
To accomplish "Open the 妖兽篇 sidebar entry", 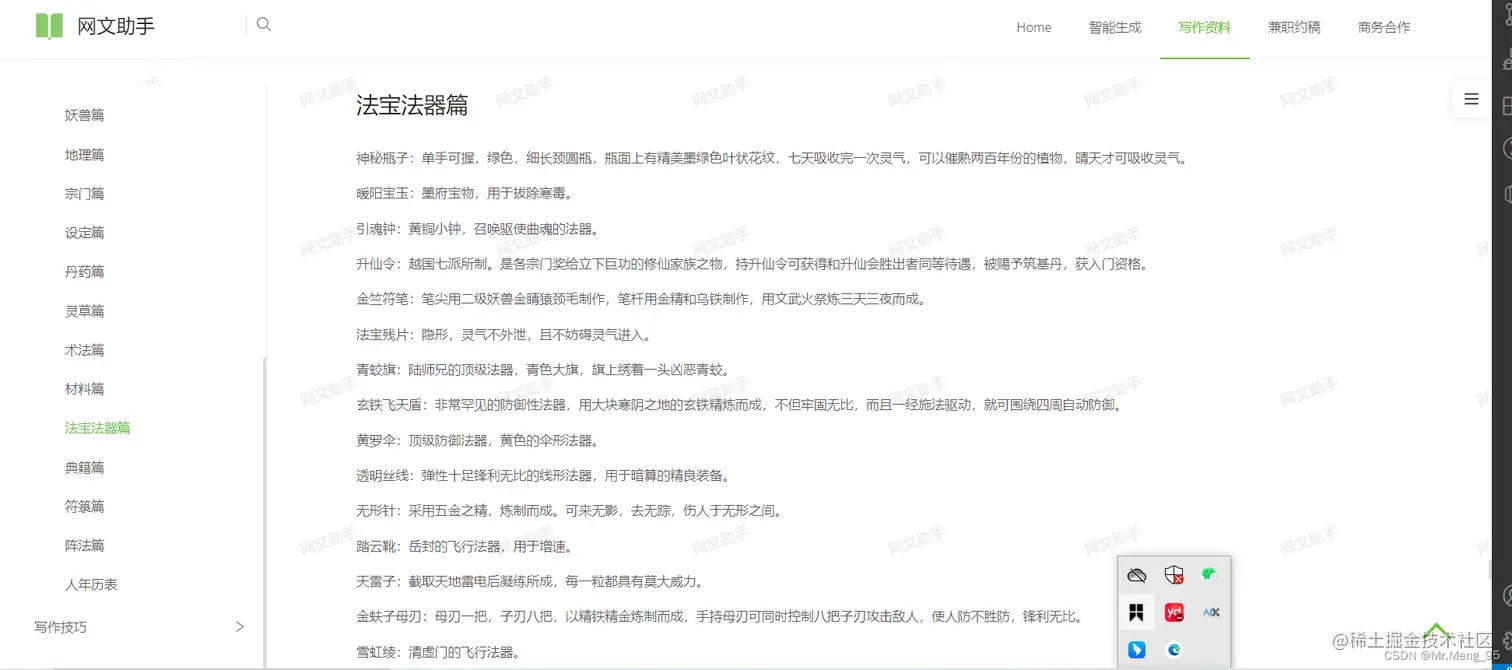I will [x=84, y=115].
